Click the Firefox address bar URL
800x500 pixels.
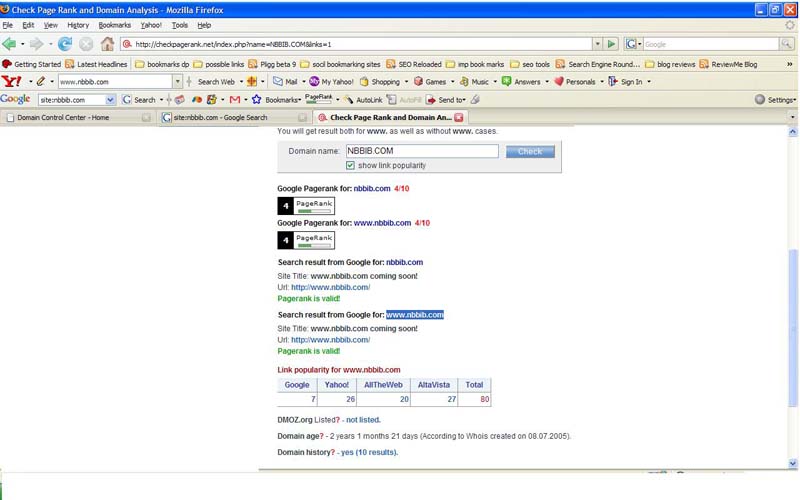(357, 44)
